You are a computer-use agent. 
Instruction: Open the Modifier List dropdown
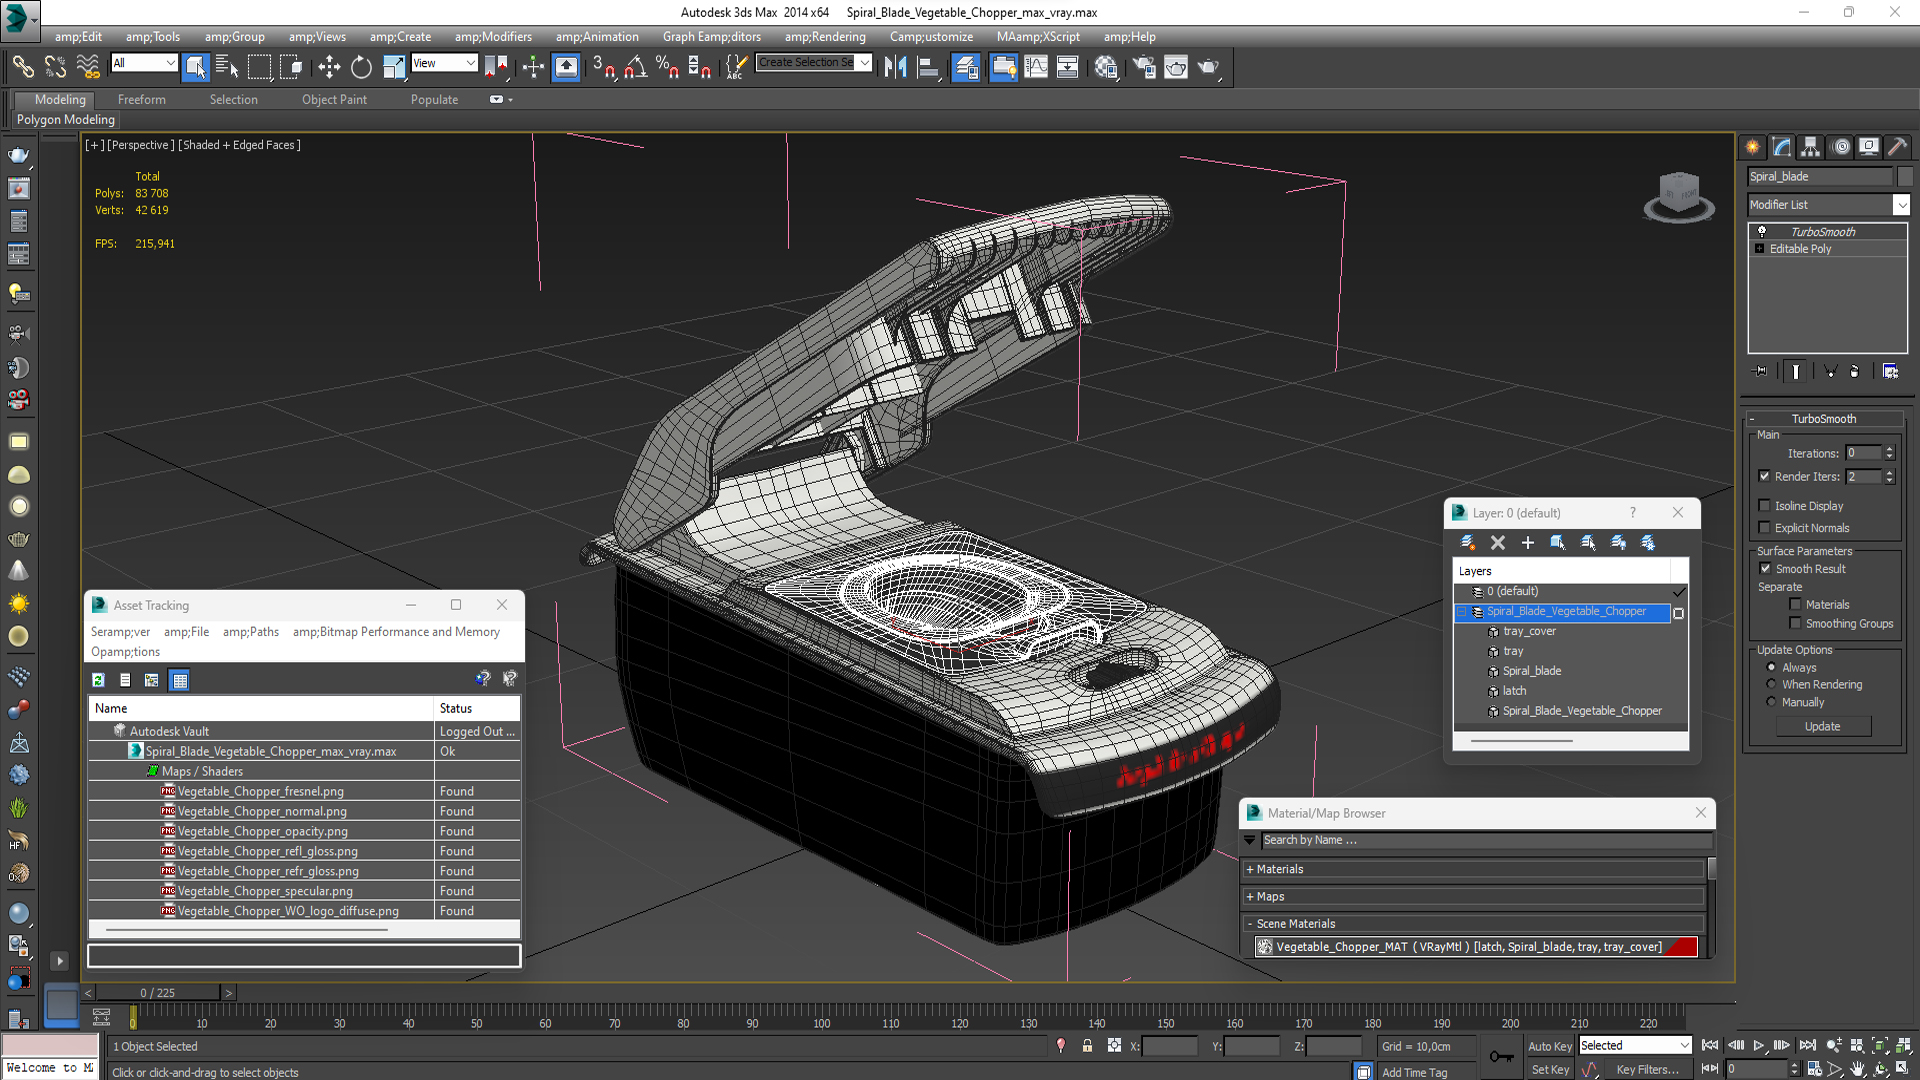pyautogui.click(x=1828, y=204)
